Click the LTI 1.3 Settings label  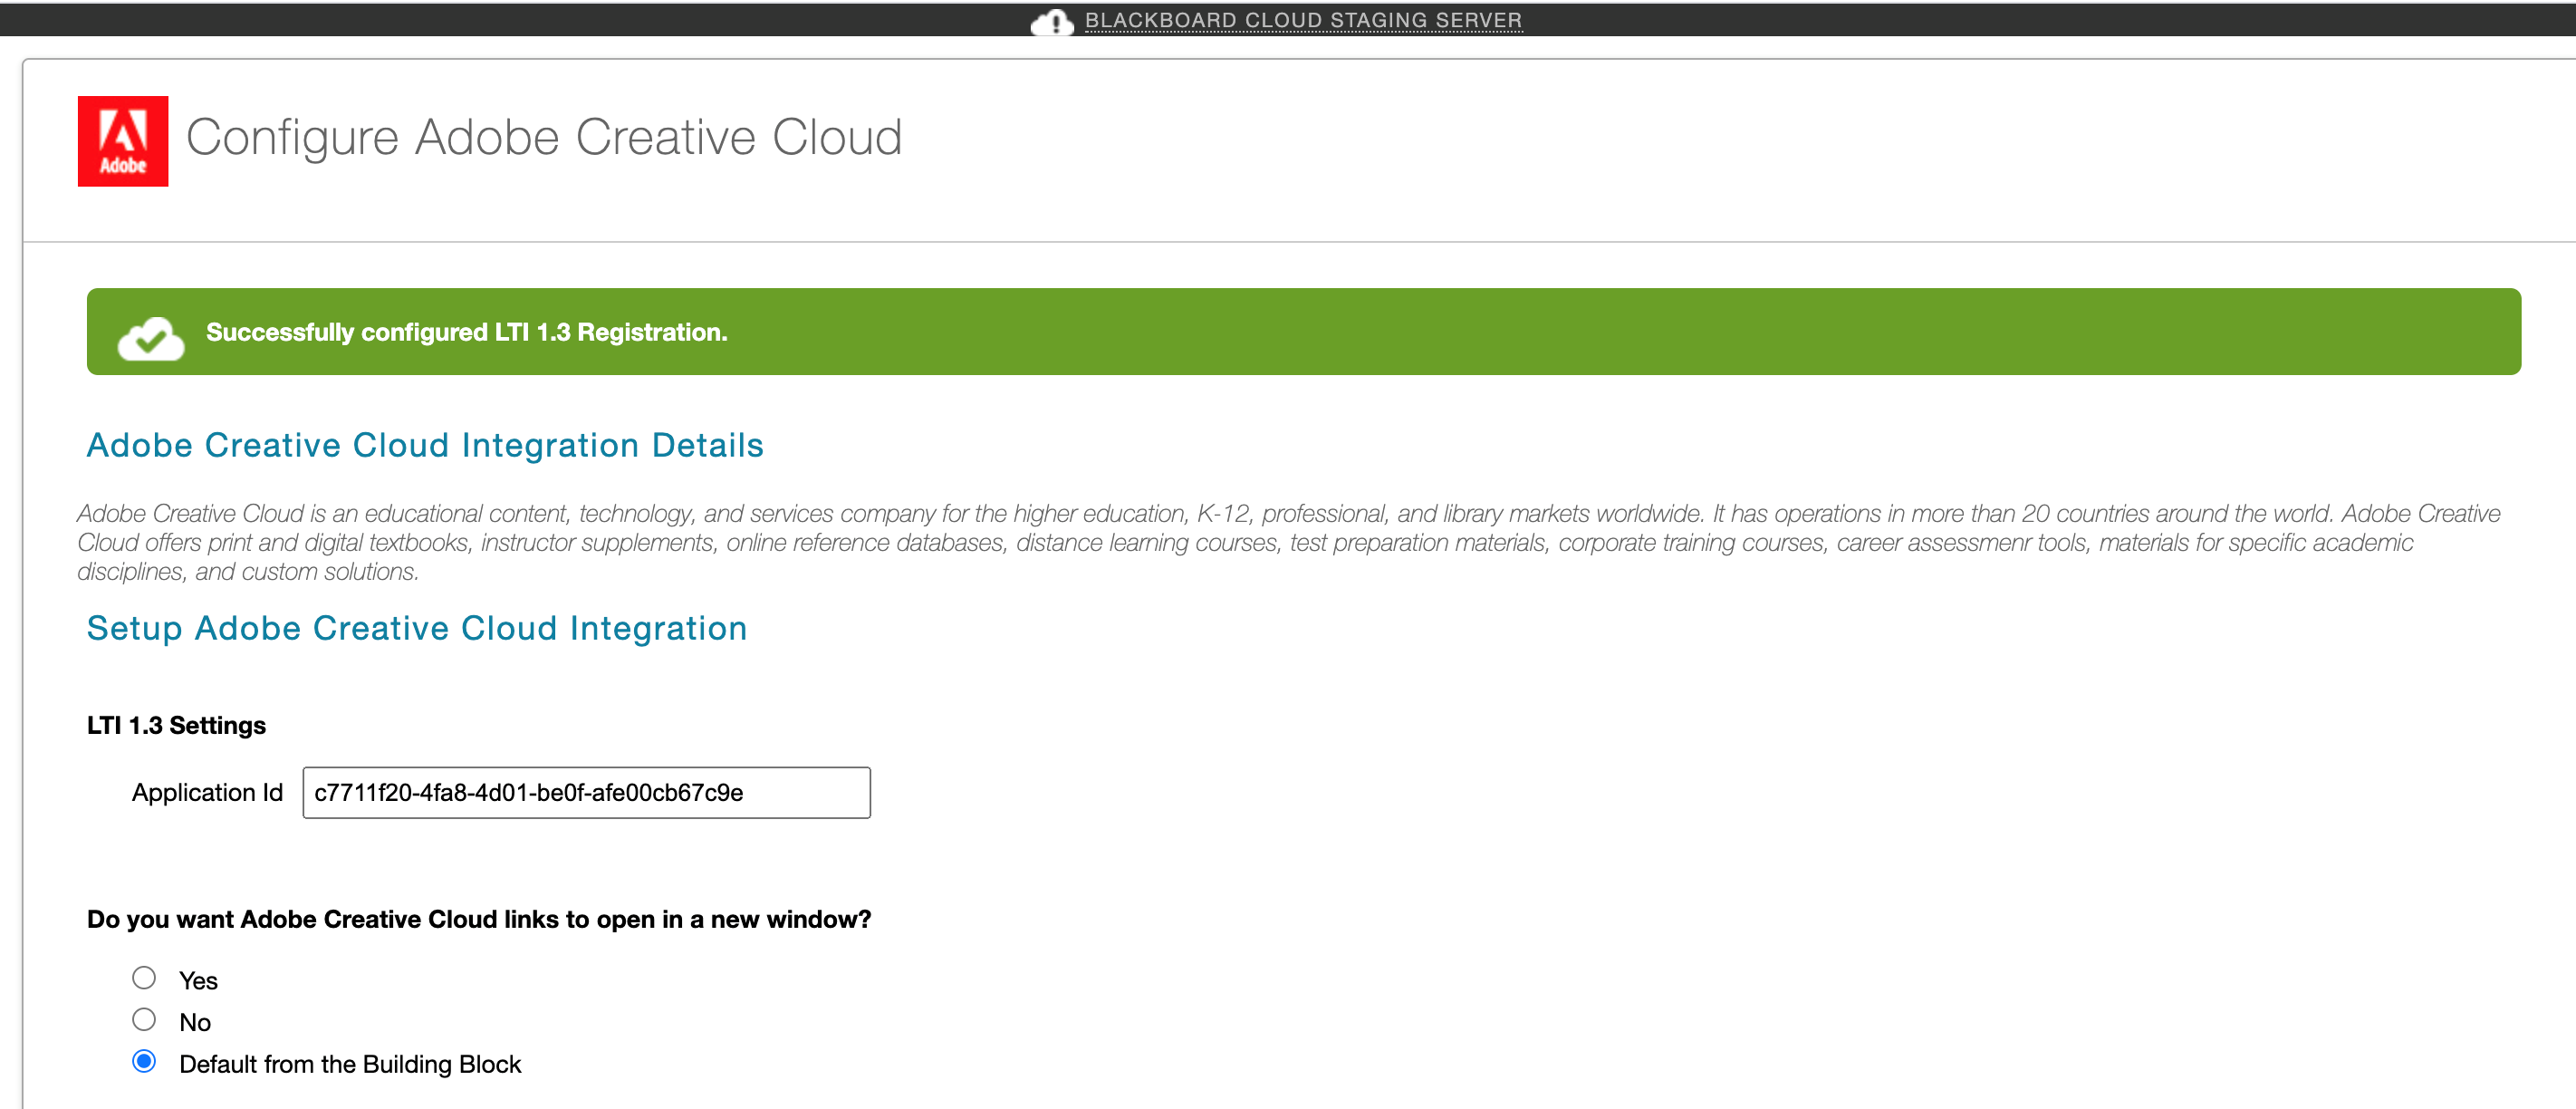(x=175, y=725)
